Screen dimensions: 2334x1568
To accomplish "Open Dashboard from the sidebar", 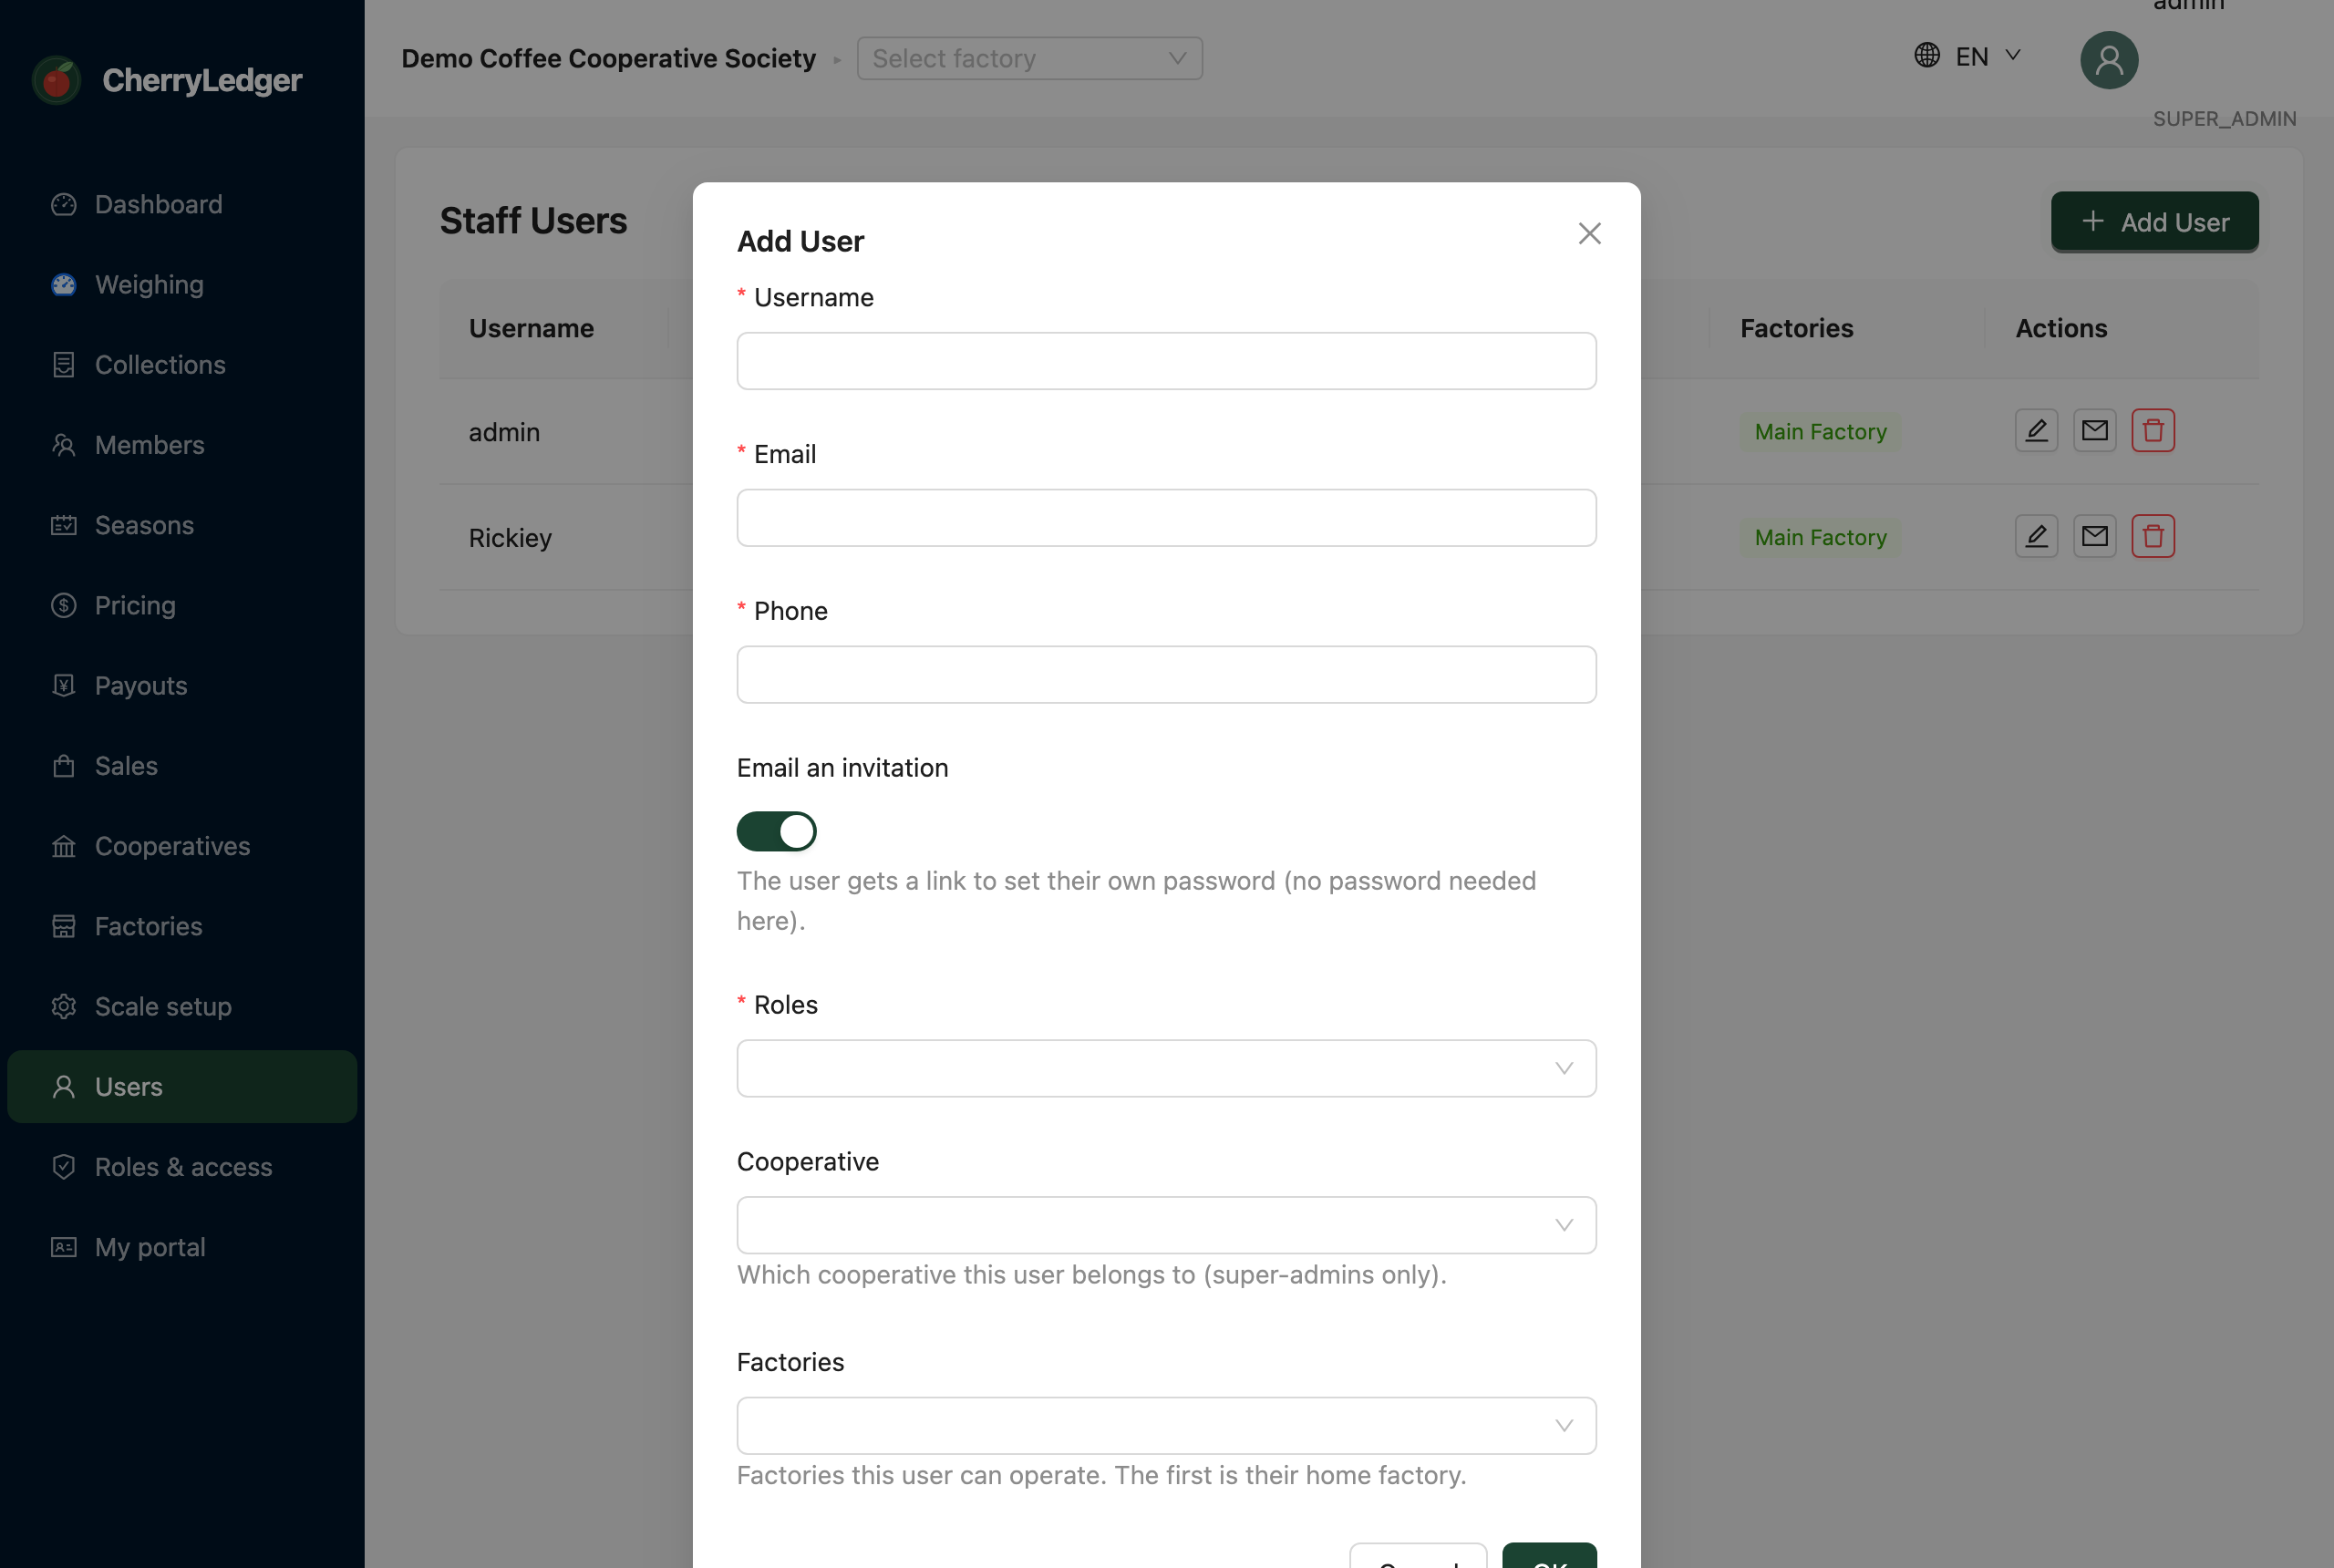I will (x=182, y=204).
